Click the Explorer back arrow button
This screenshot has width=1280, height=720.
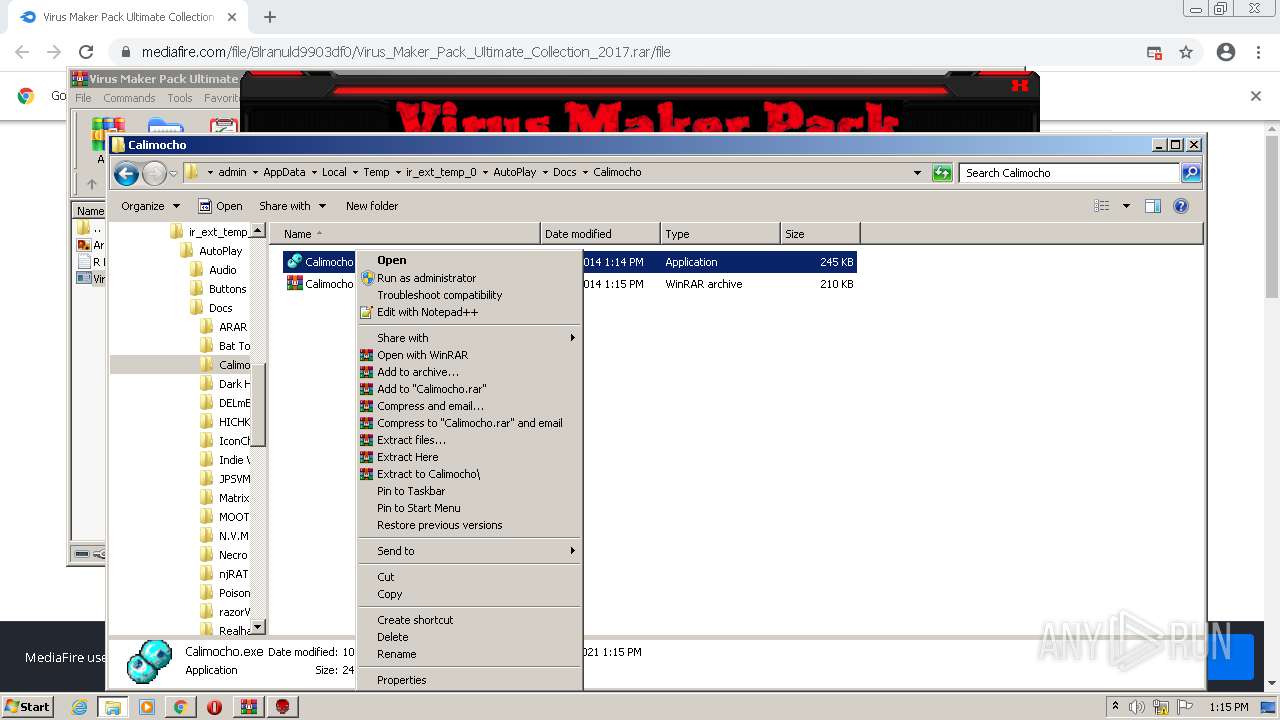pyautogui.click(x=126, y=174)
